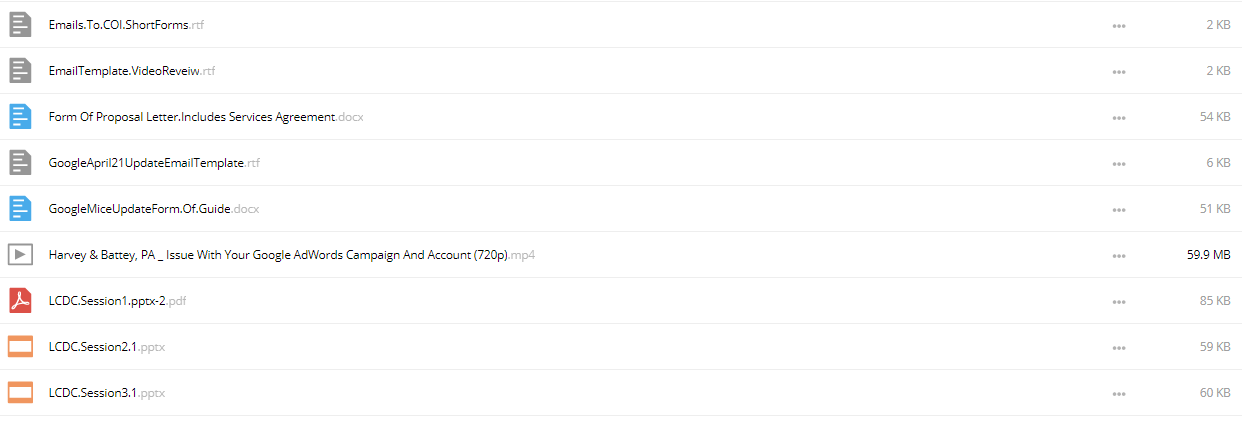This screenshot has height=426, width=1242.
Task: Expand options for Form Of Proposal Letter docx
Action: pos(1119,118)
